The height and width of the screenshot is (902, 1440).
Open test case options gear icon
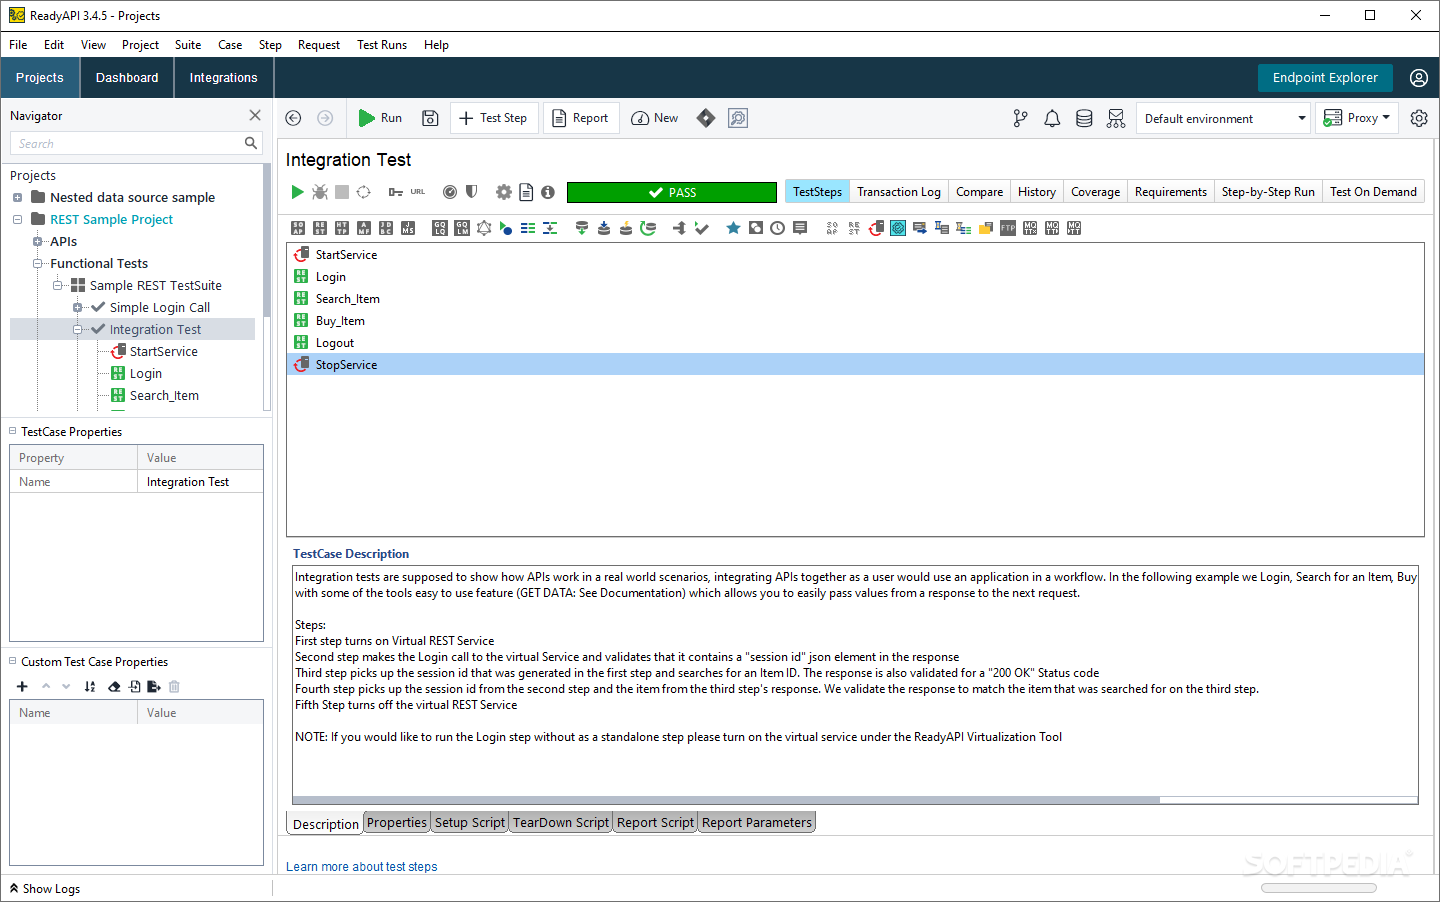pos(504,192)
